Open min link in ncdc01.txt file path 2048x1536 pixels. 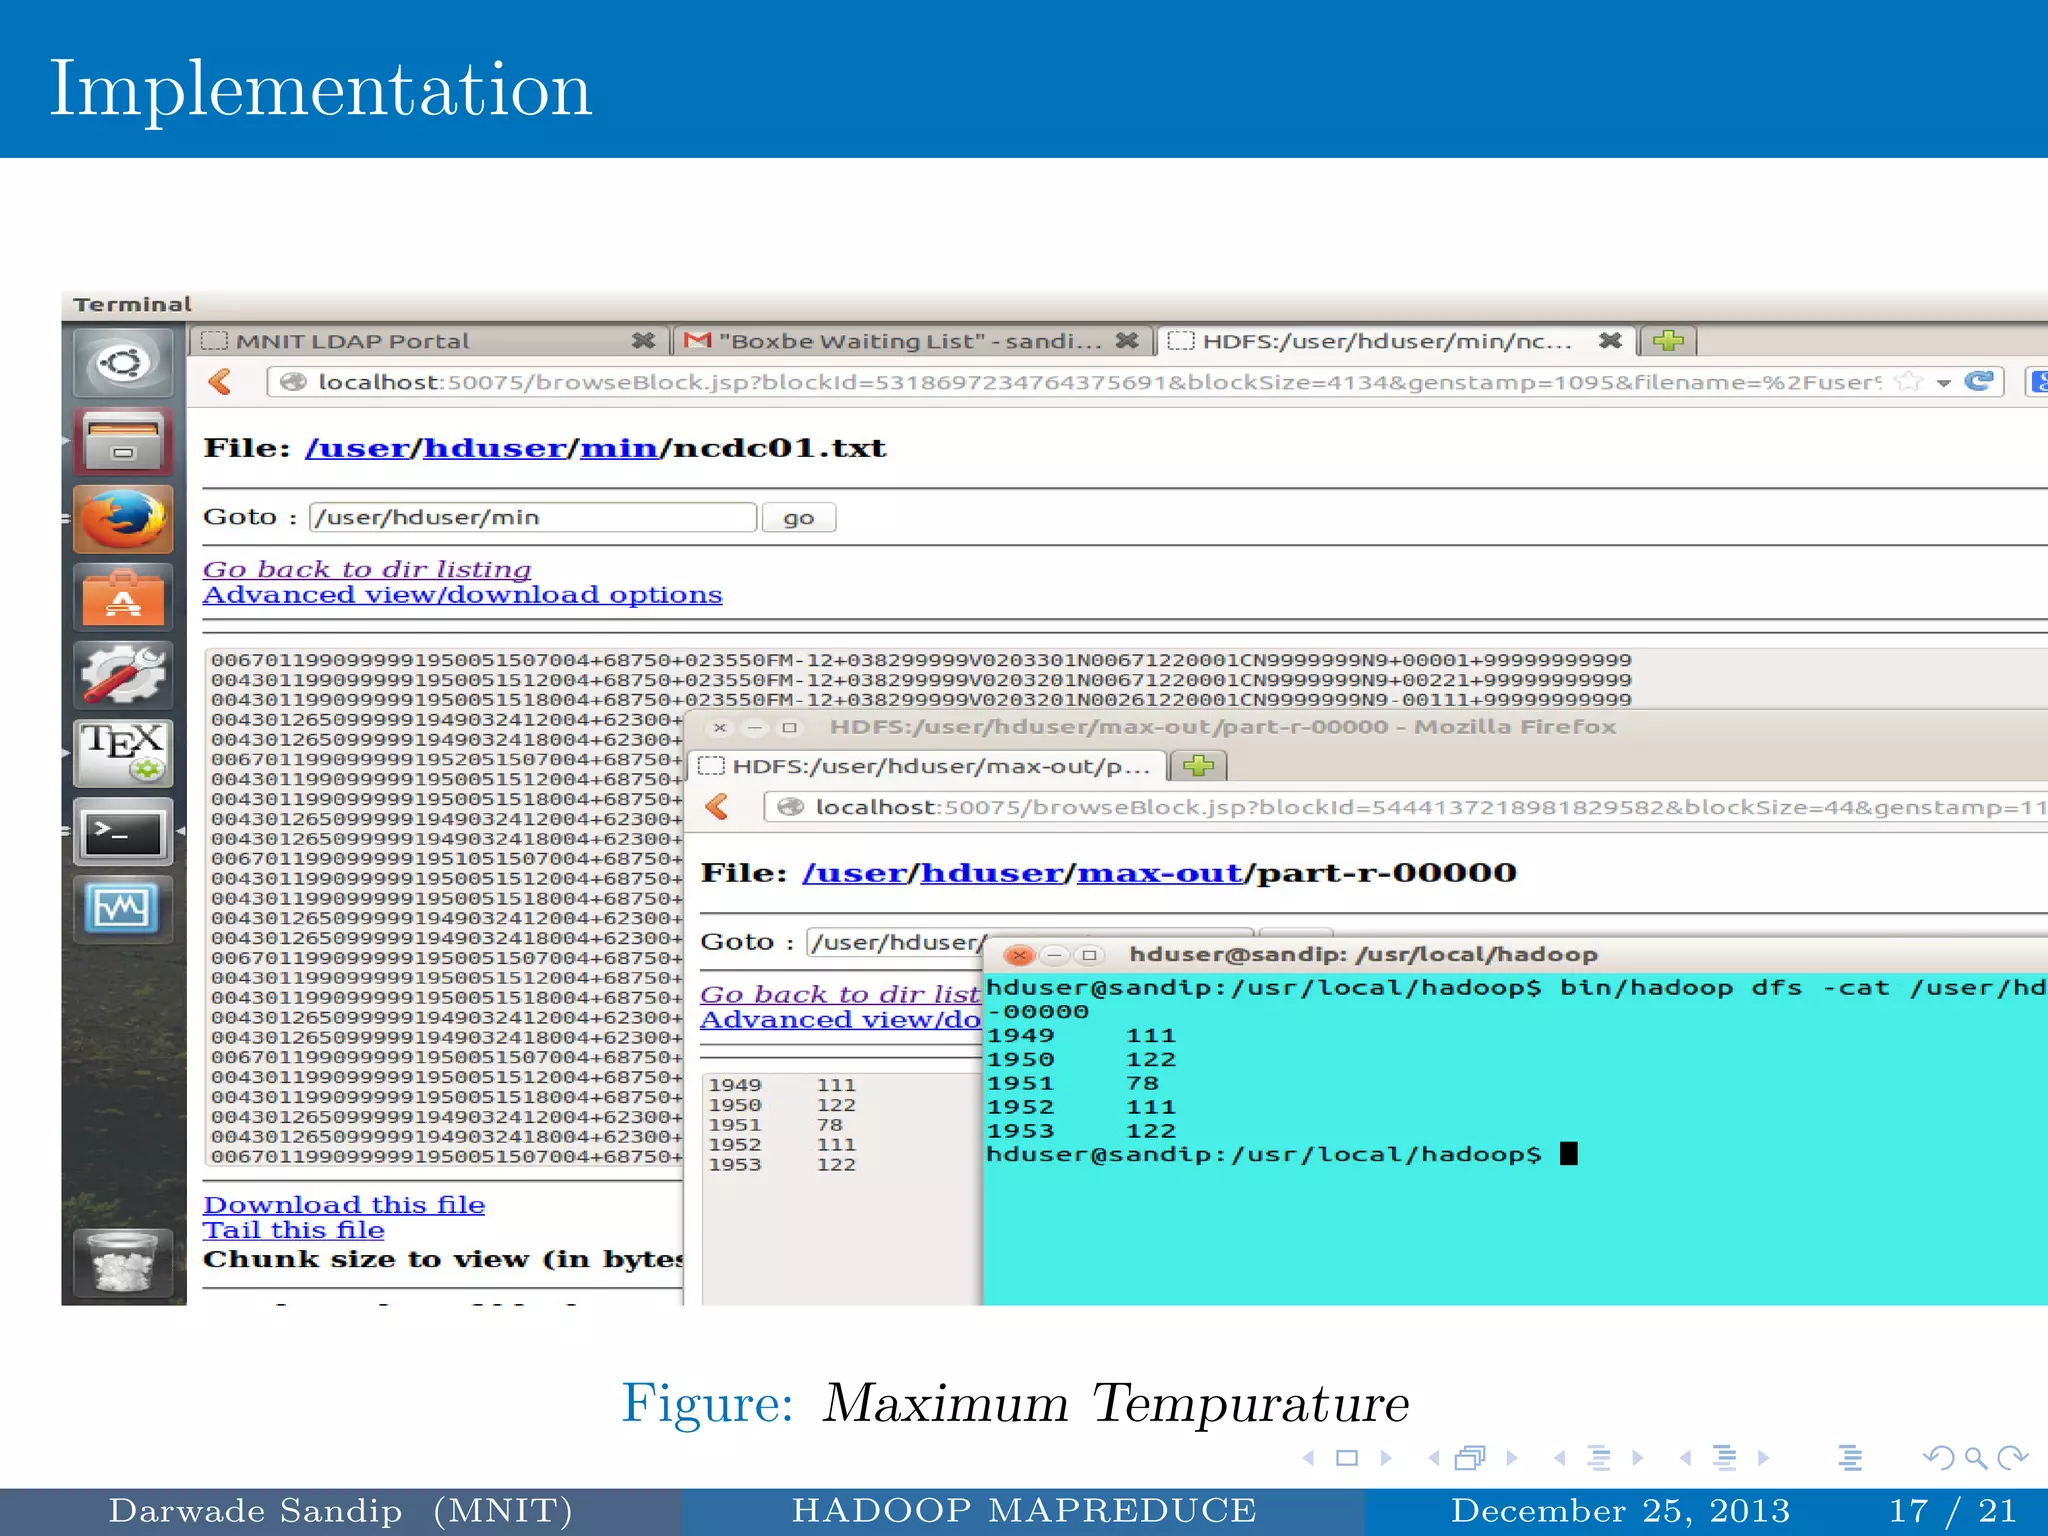(619, 448)
